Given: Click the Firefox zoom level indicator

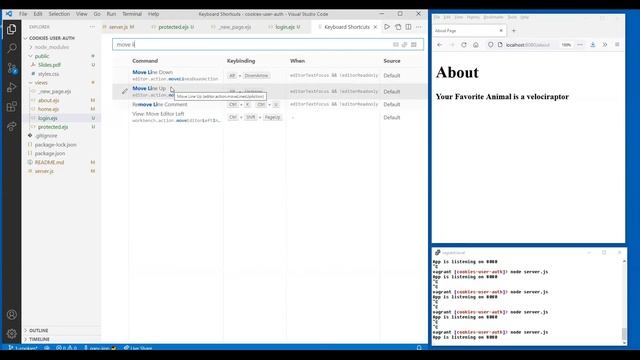Looking at the screenshot, I should [566, 45].
